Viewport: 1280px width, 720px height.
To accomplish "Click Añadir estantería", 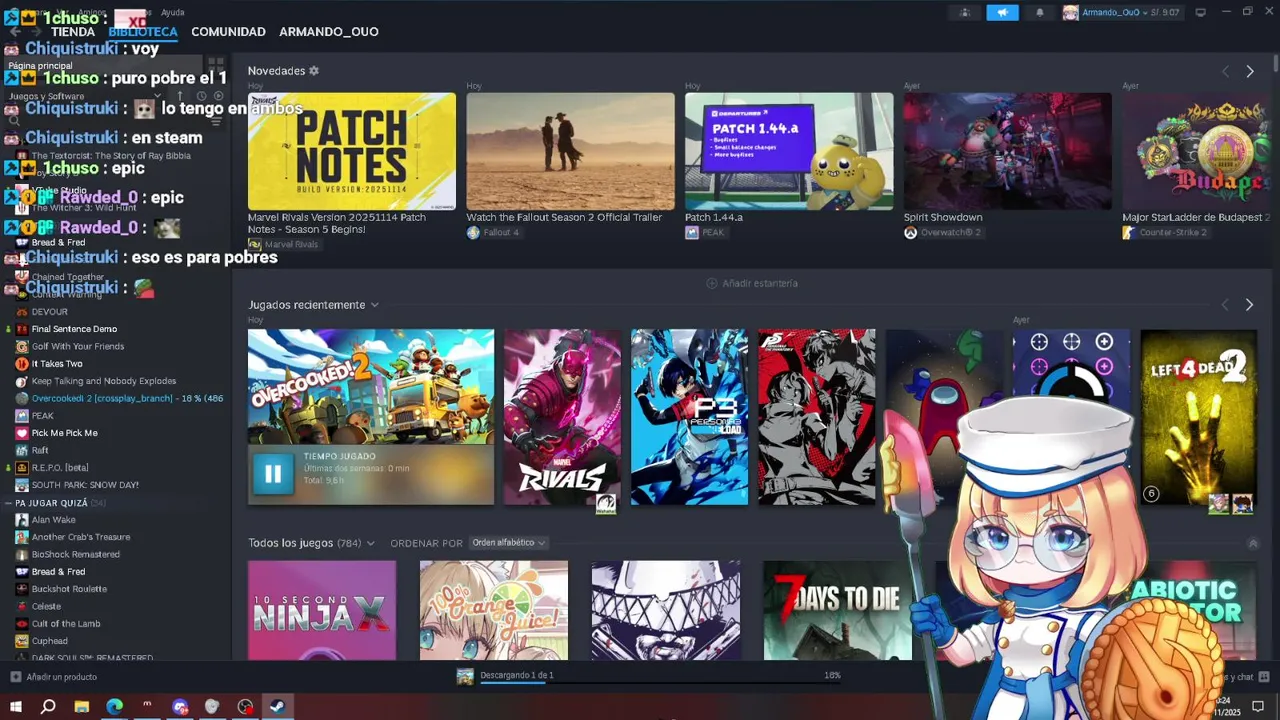I will click(x=752, y=284).
